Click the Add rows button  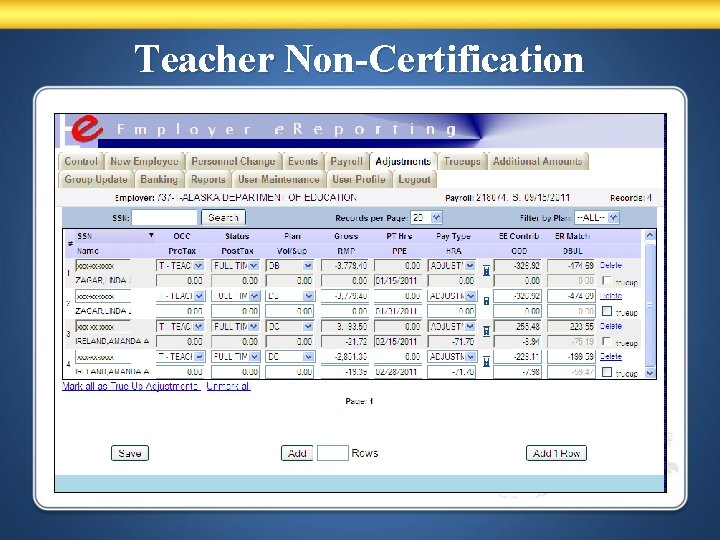pyautogui.click(x=297, y=453)
